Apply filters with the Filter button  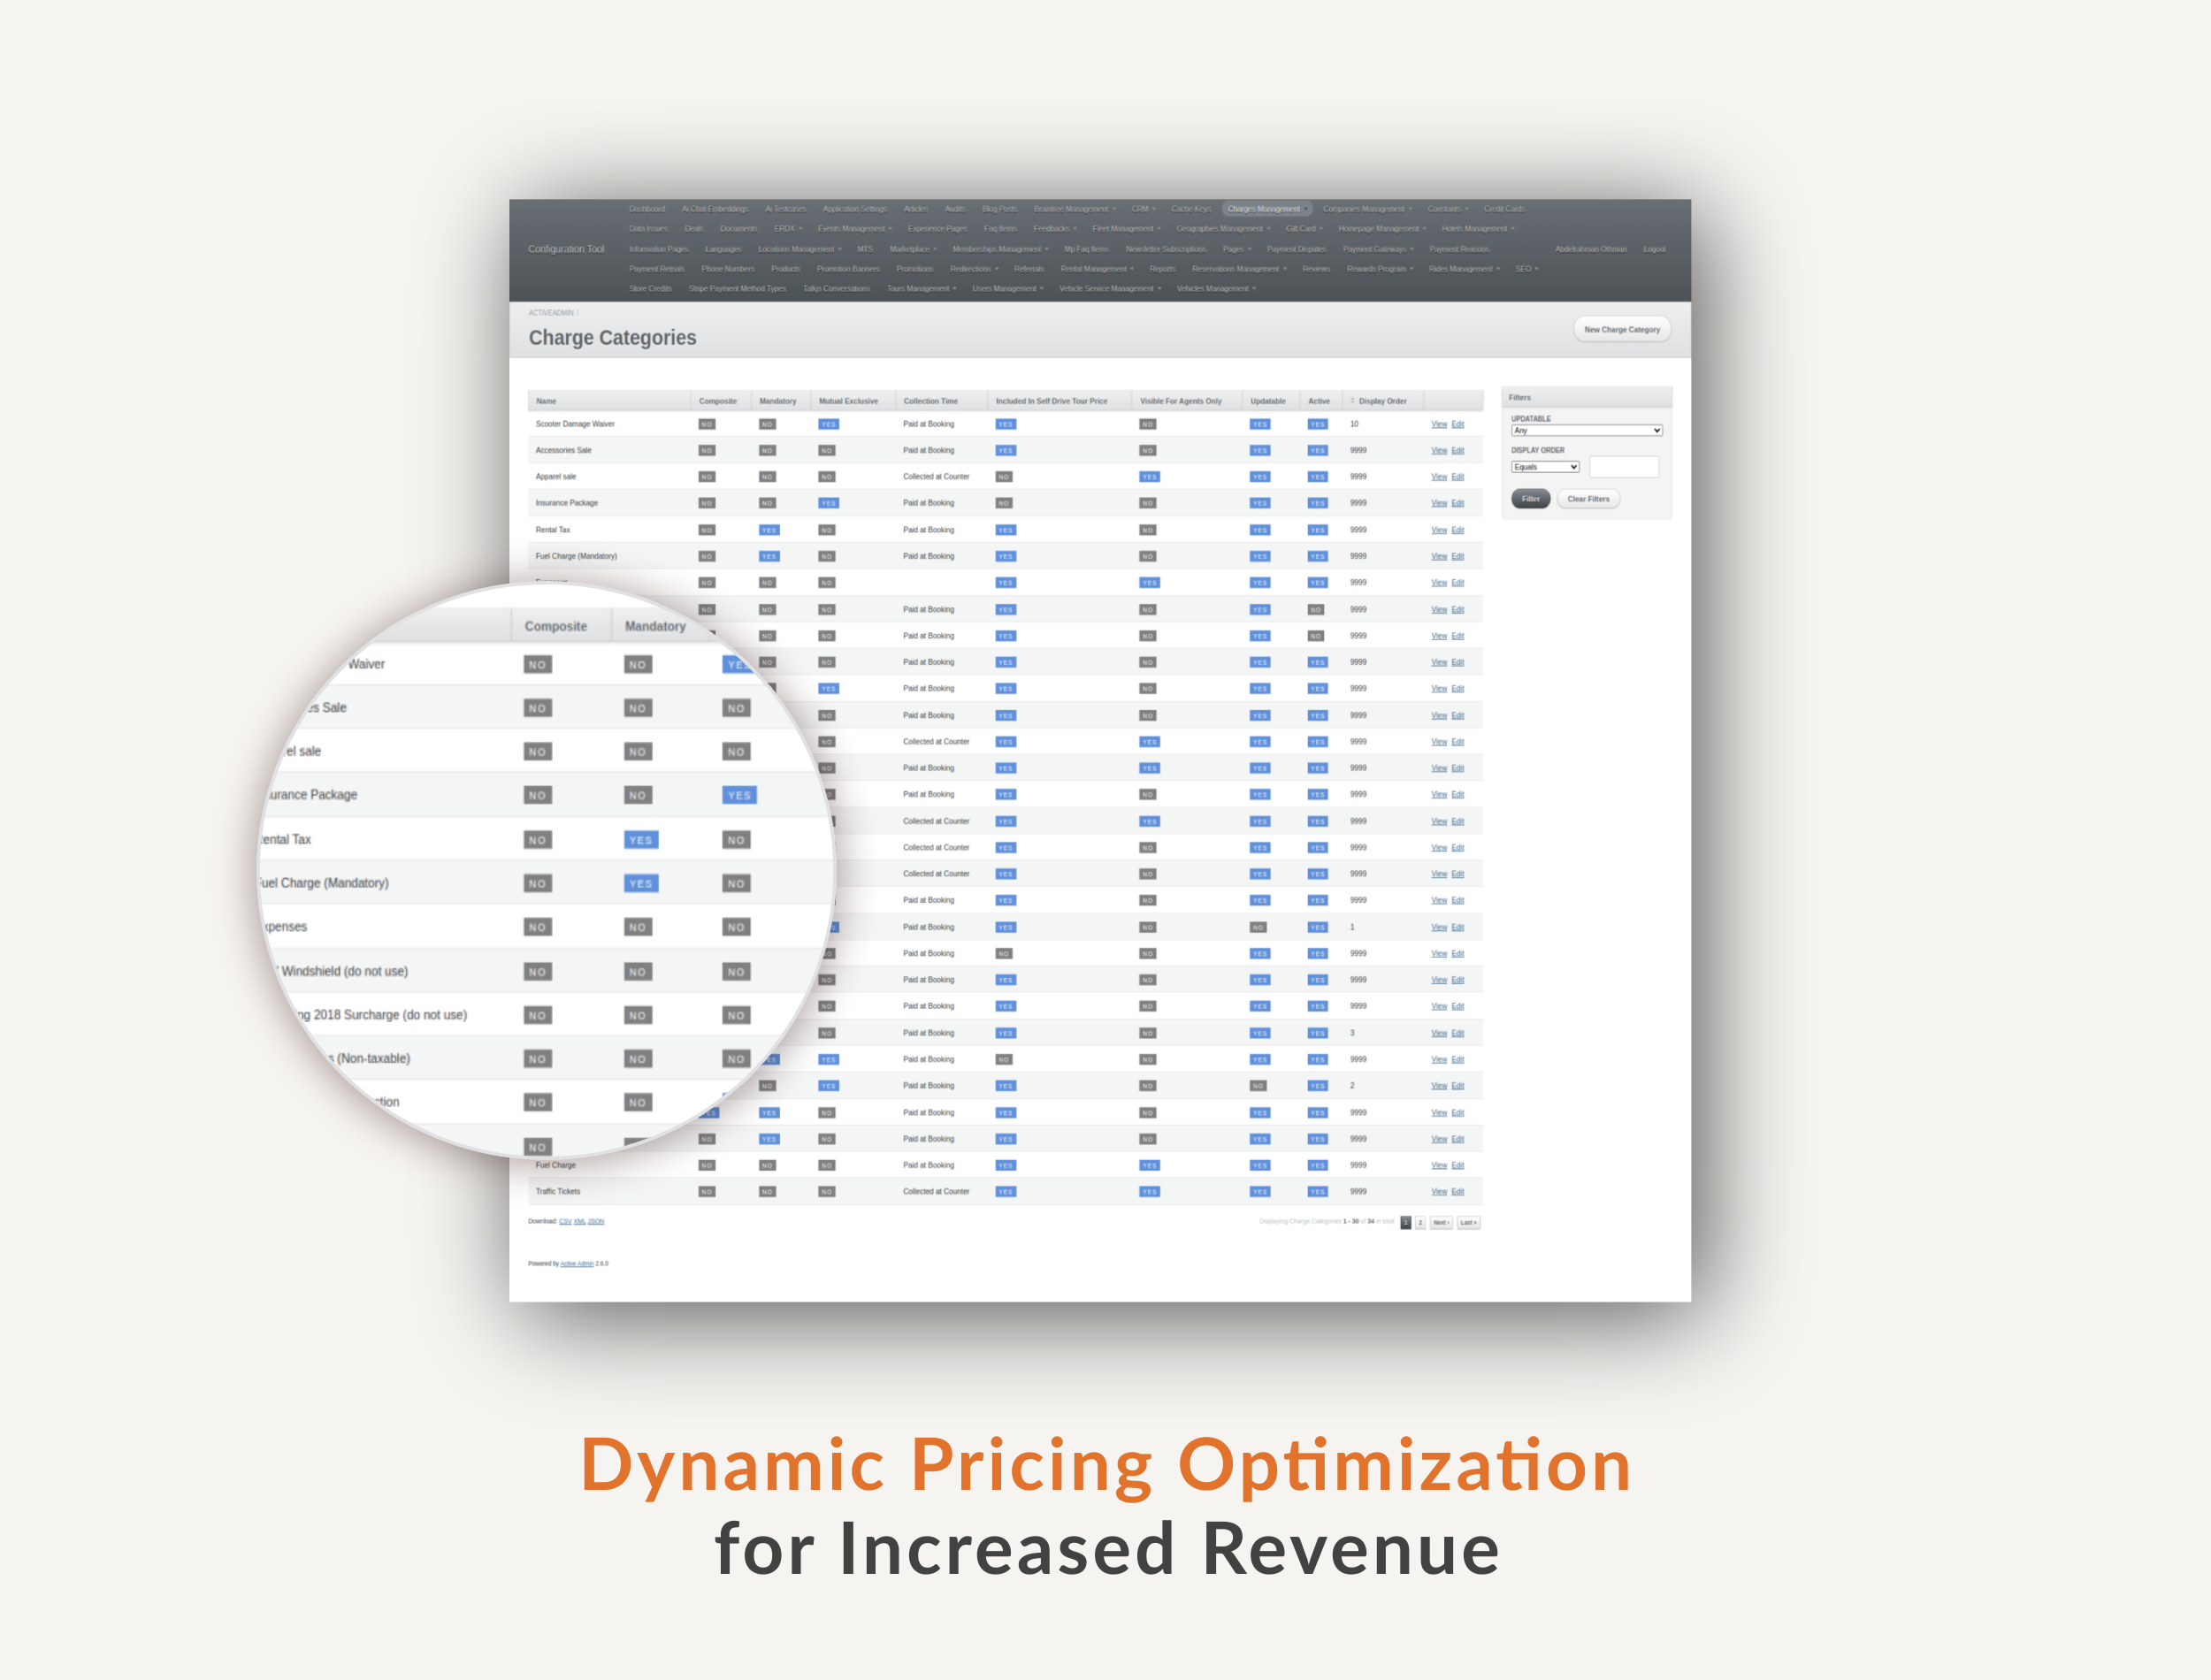pos(1530,499)
